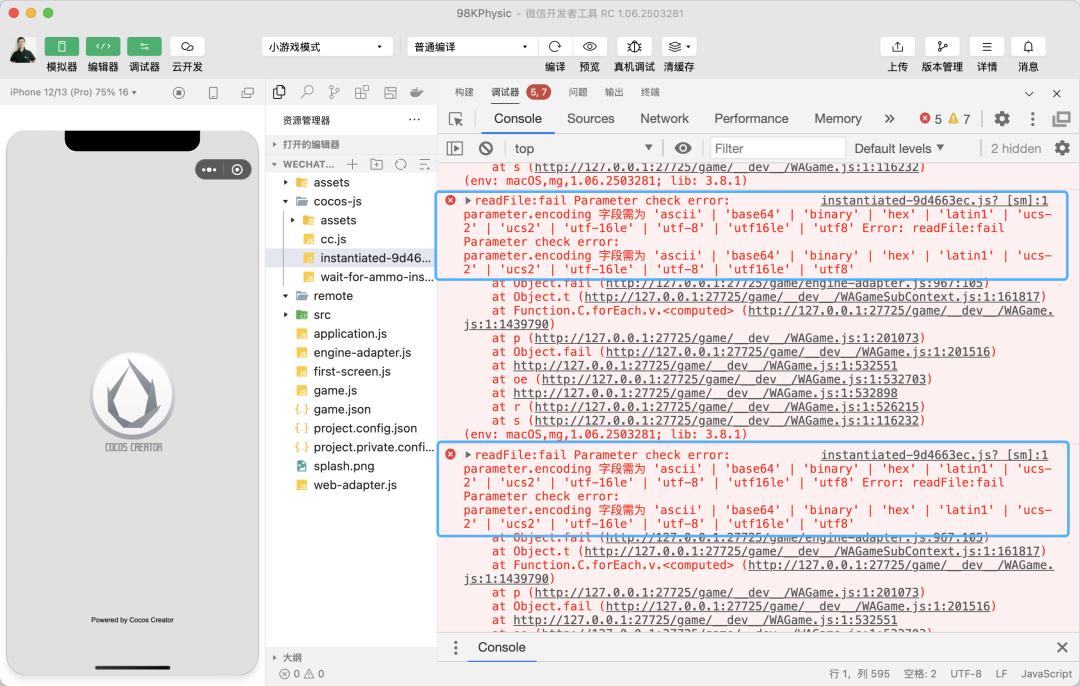Click the inspect element picker icon

(x=455, y=119)
